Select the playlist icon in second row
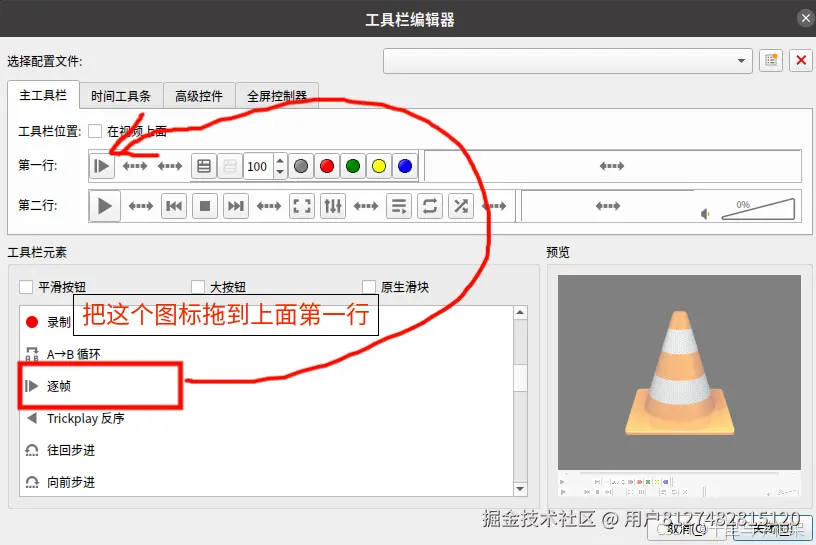Image resolution: width=816 pixels, height=545 pixels. coord(399,206)
